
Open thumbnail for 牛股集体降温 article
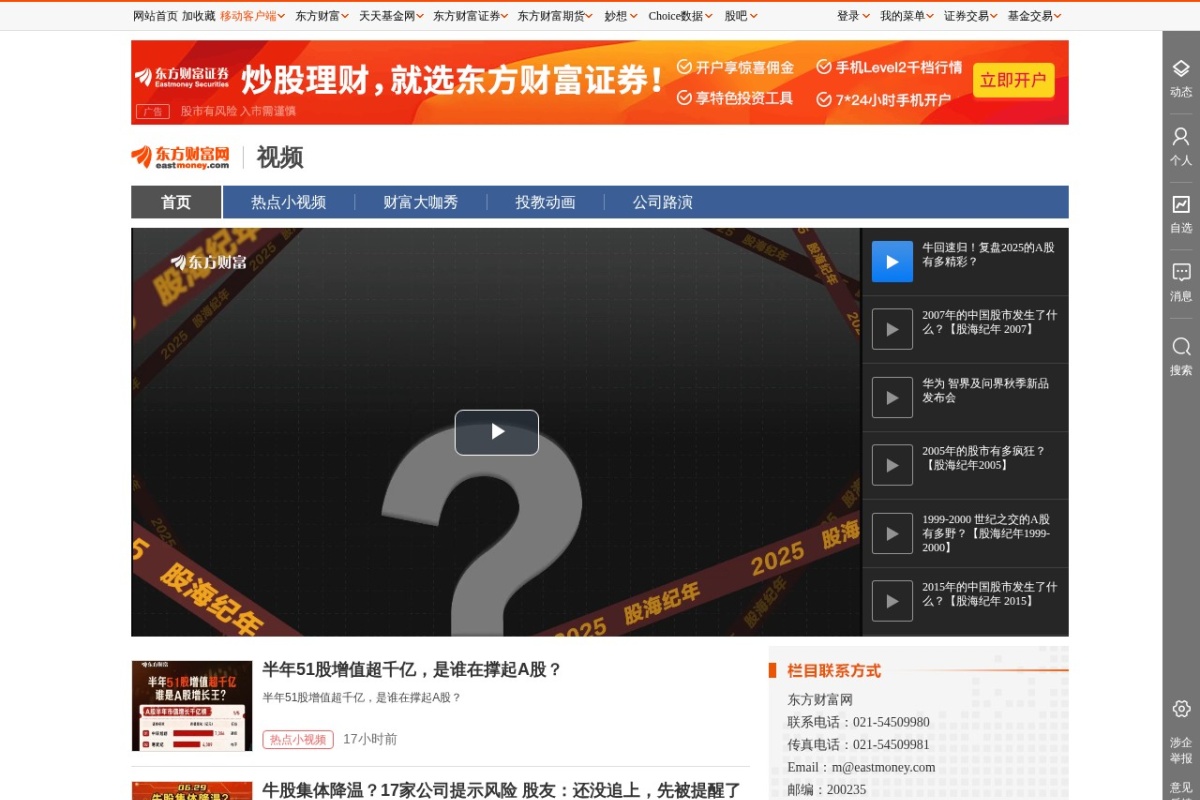tap(192, 791)
